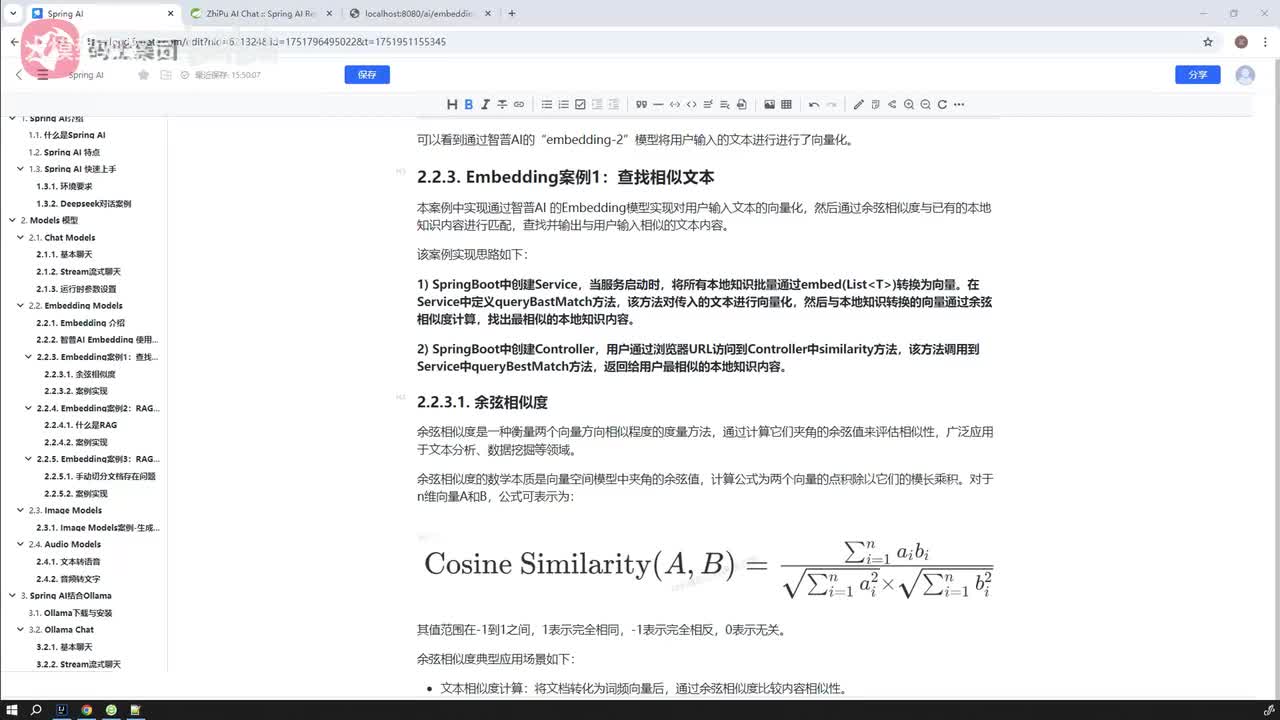Refresh the editor with circular arrow
This screenshot has width=1280, height=720.
coord(942,104)
